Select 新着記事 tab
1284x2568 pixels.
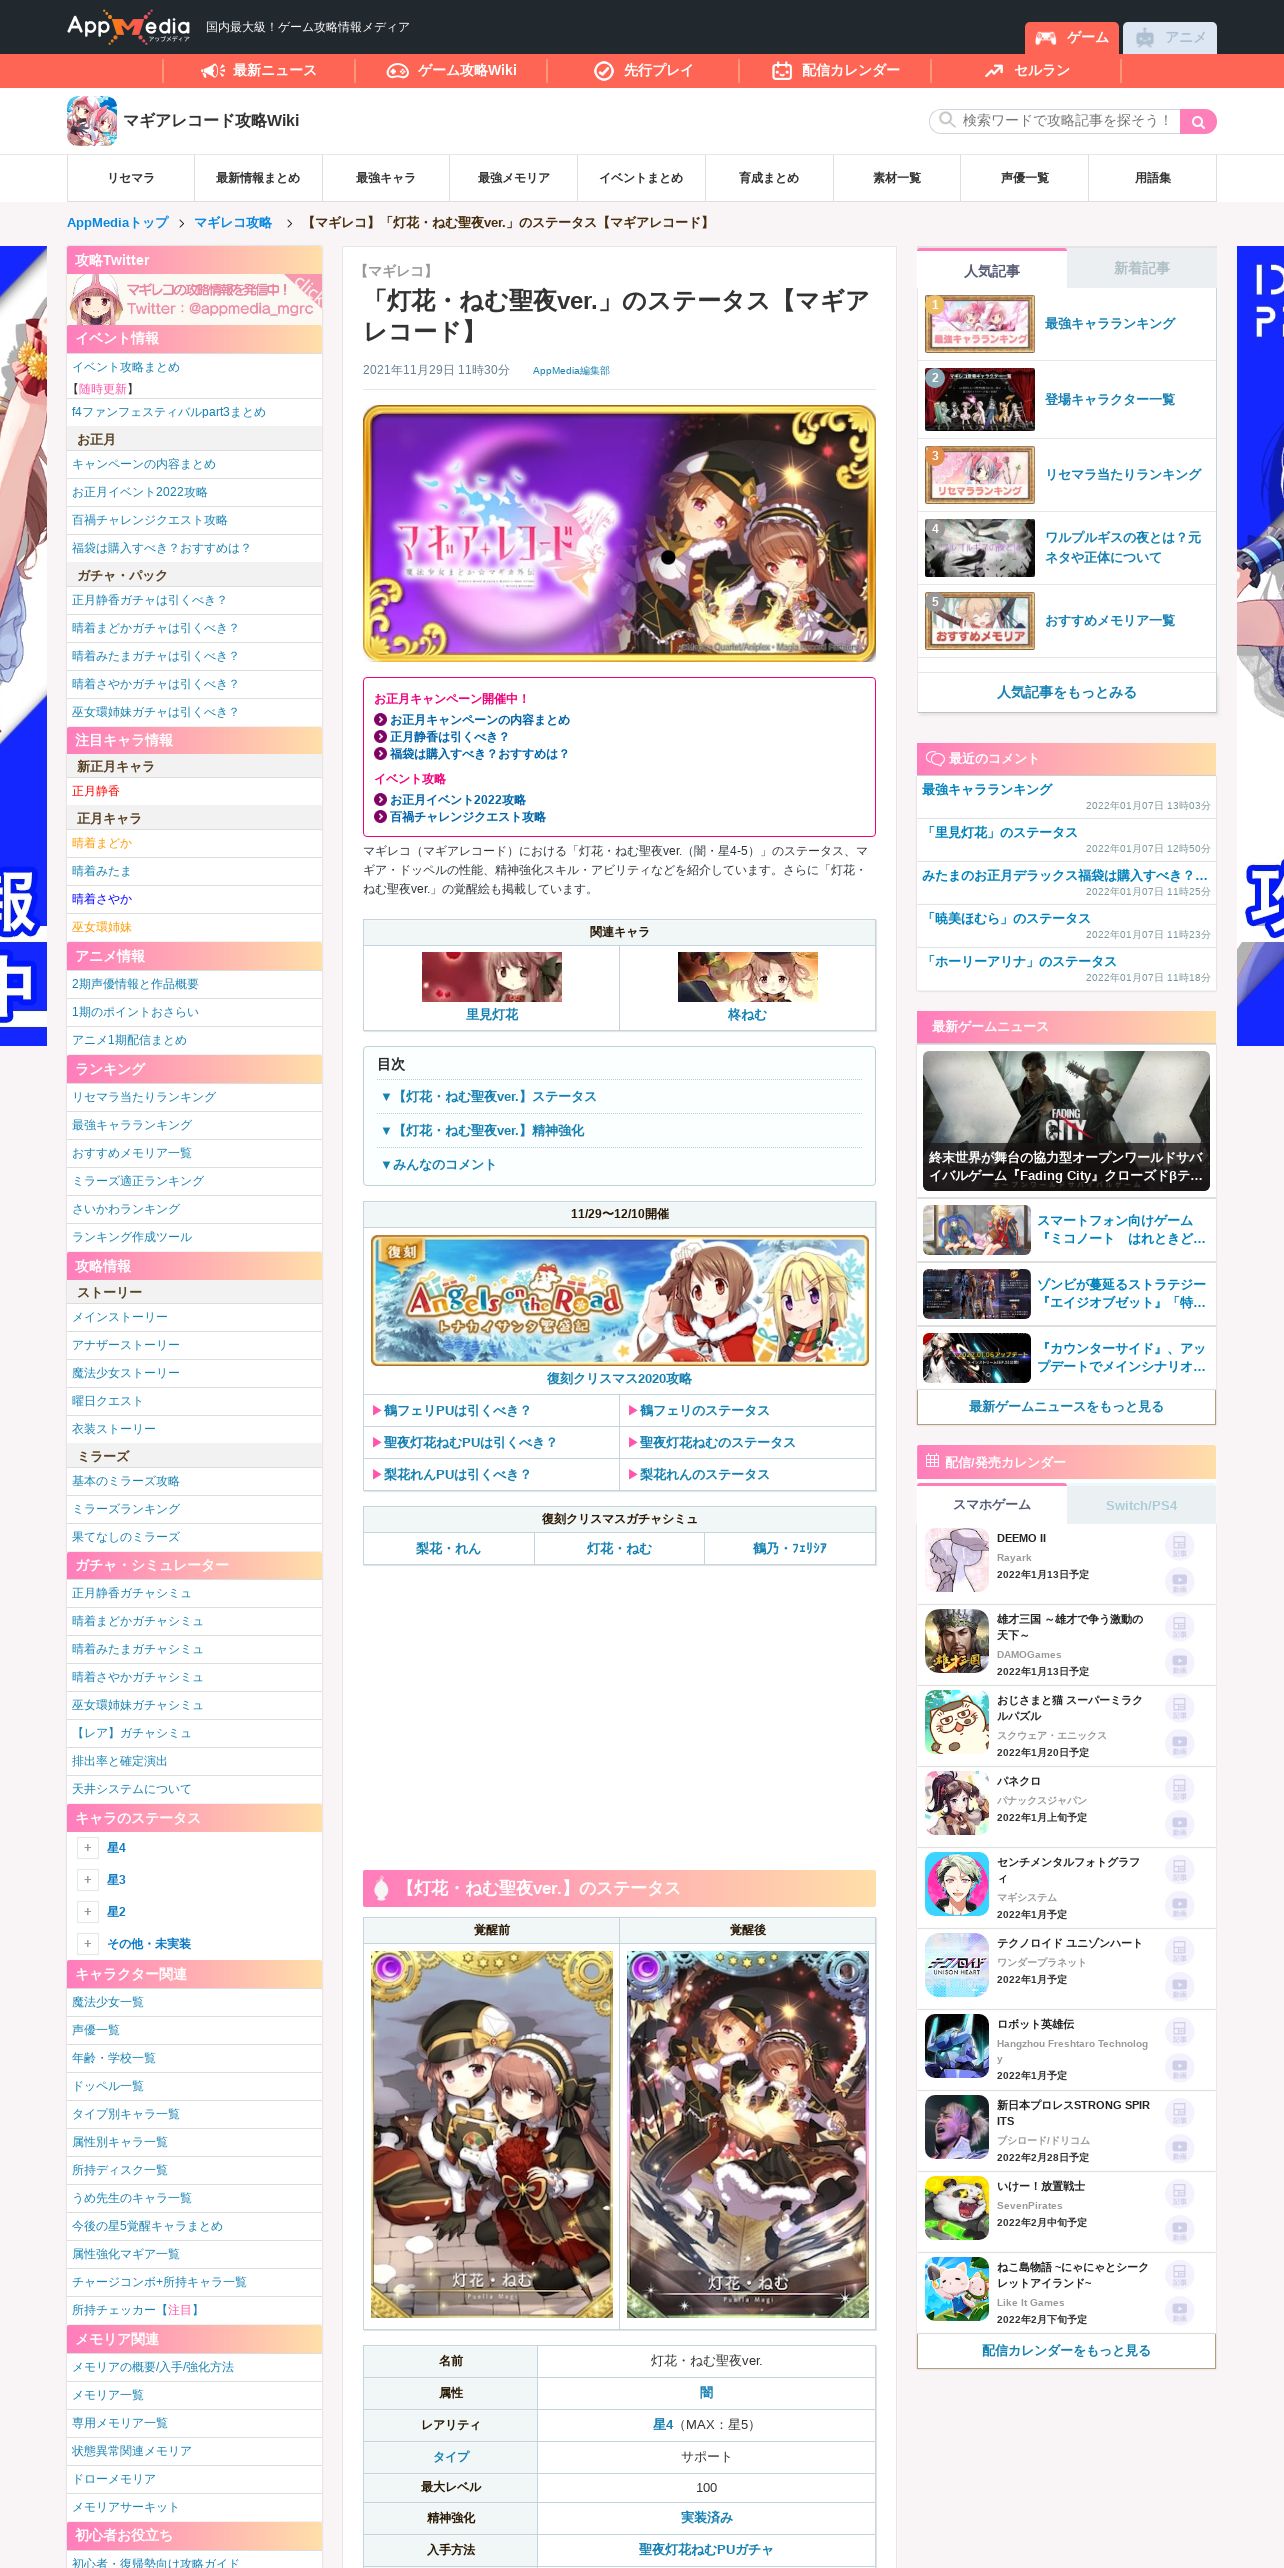pos(1142,269)
